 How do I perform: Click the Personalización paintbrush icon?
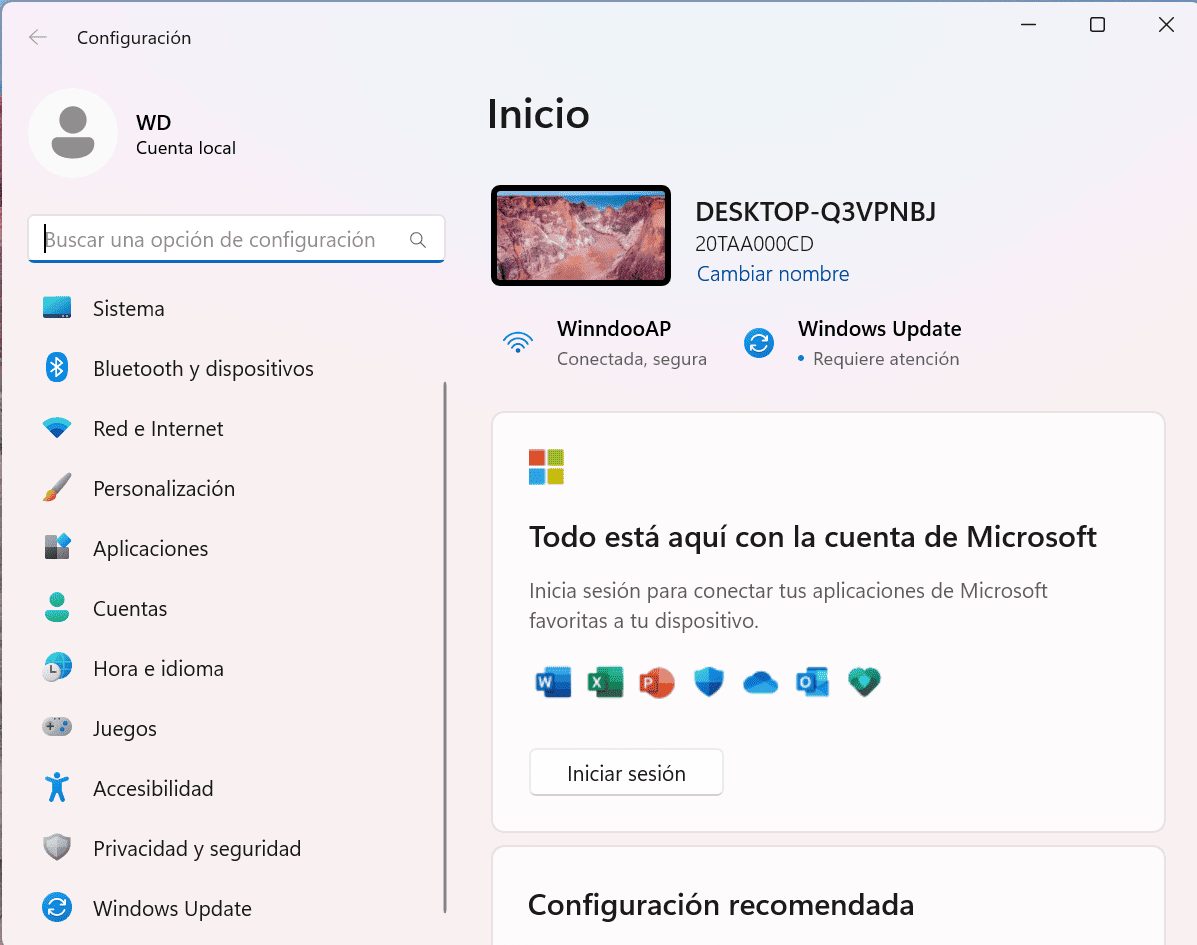point(56,488)
